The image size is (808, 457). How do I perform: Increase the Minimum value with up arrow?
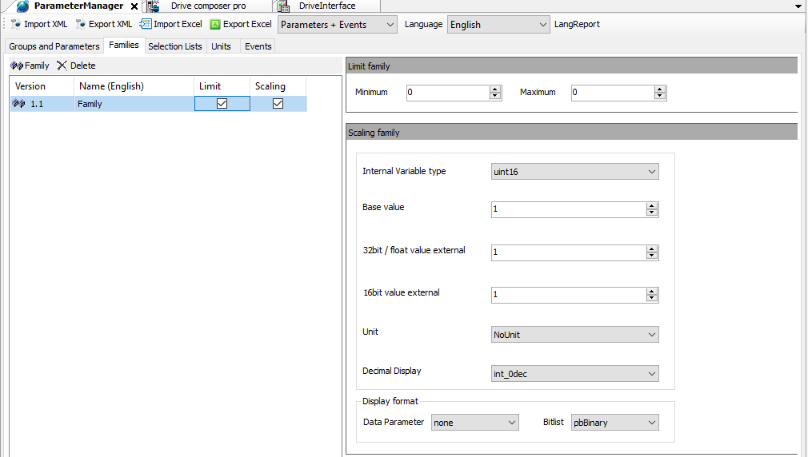(x=495, y=89)
